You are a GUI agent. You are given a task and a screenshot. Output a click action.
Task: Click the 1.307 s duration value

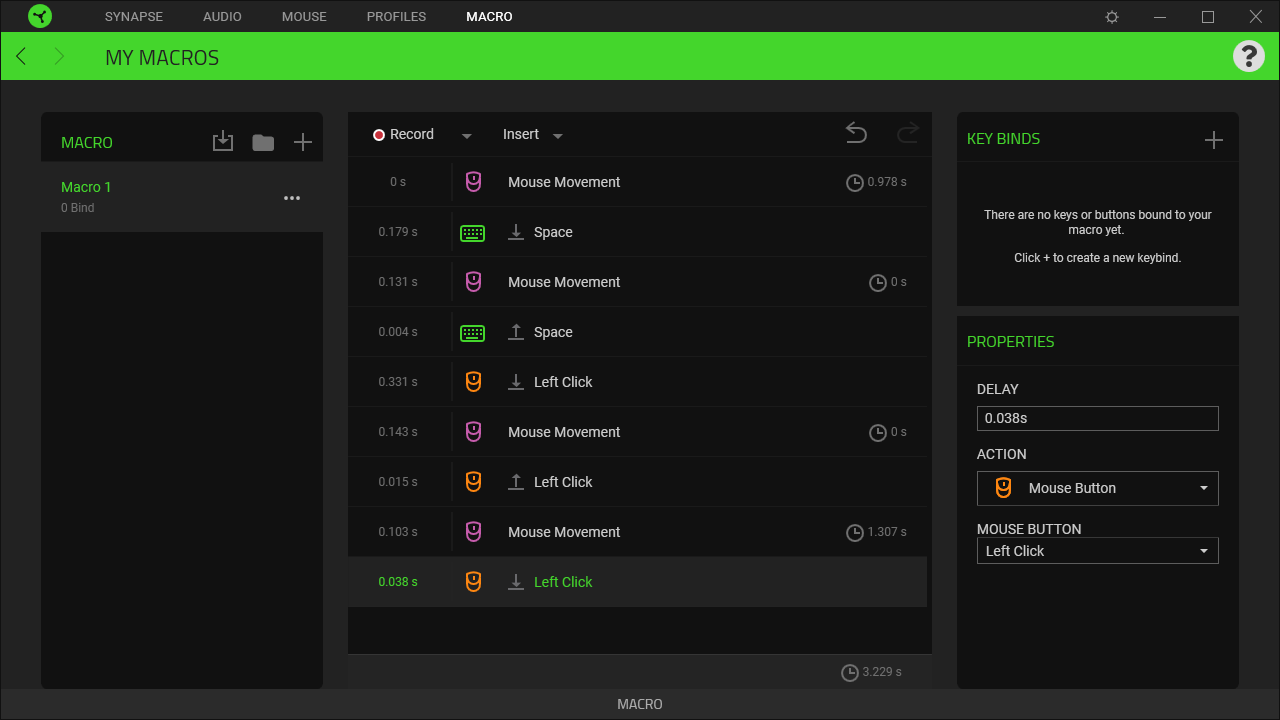[x=887, y=532]
